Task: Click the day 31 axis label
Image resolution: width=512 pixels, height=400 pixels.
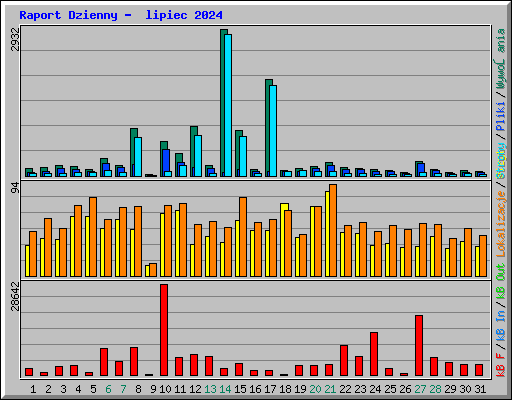Action: tap(480, 389)
